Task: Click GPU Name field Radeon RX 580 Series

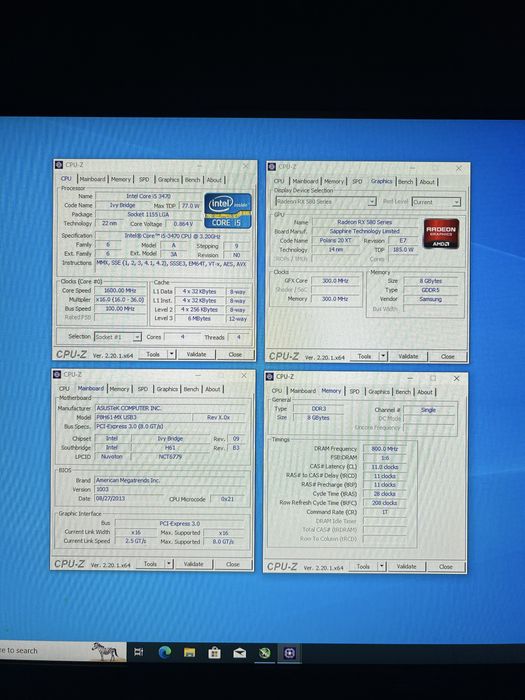Action: [365, 222]
